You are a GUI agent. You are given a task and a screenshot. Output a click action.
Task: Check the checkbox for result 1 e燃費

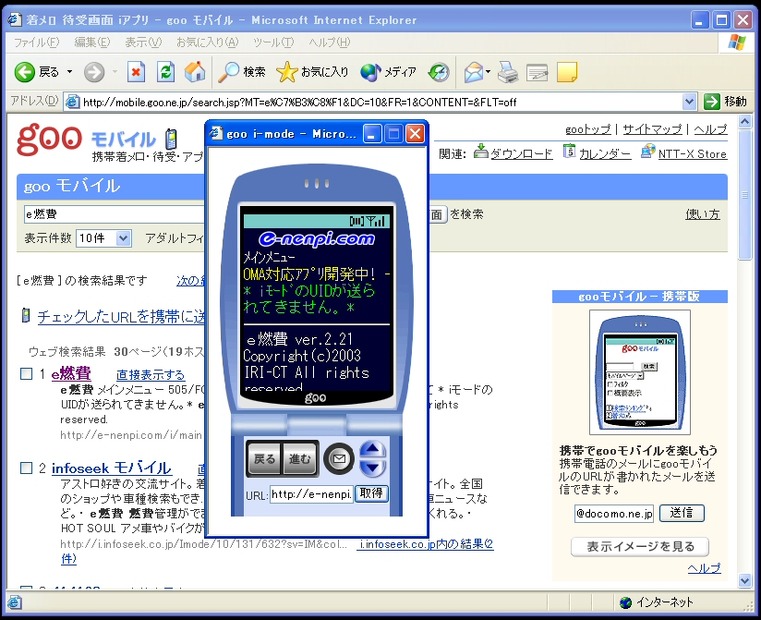tap(26, 374)
